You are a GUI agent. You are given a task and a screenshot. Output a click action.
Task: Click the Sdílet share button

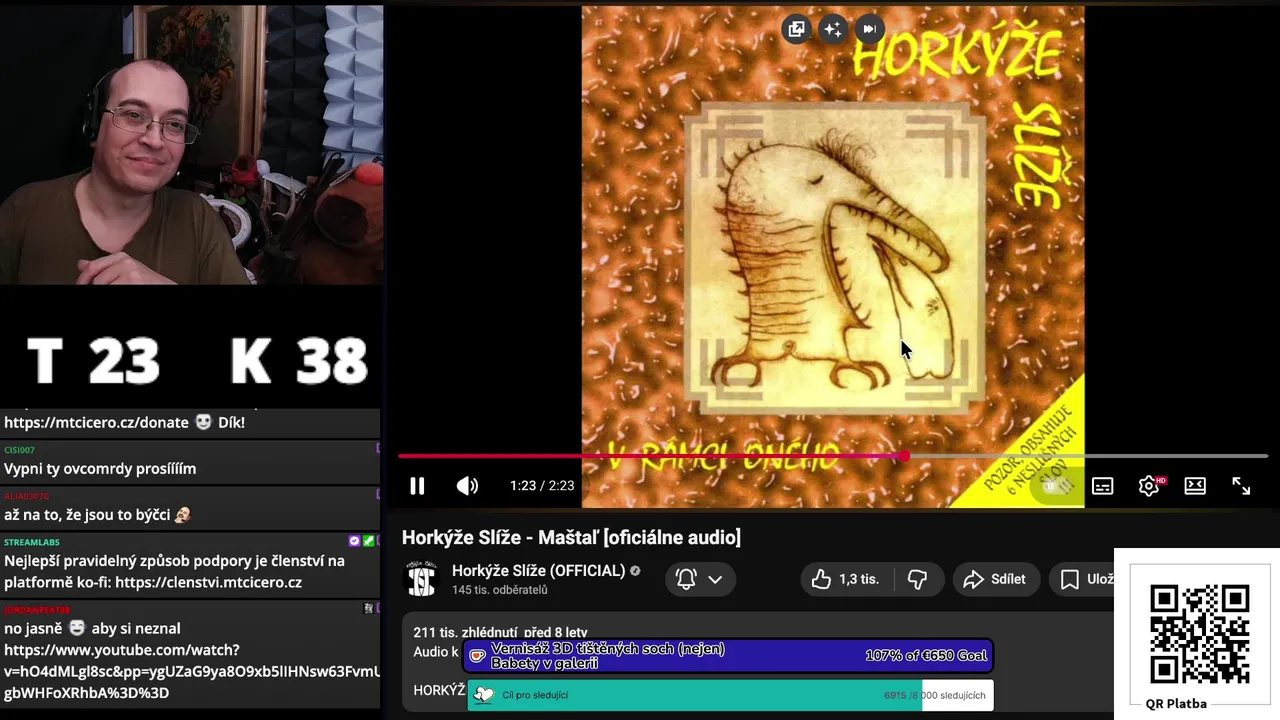click(995, 579)
